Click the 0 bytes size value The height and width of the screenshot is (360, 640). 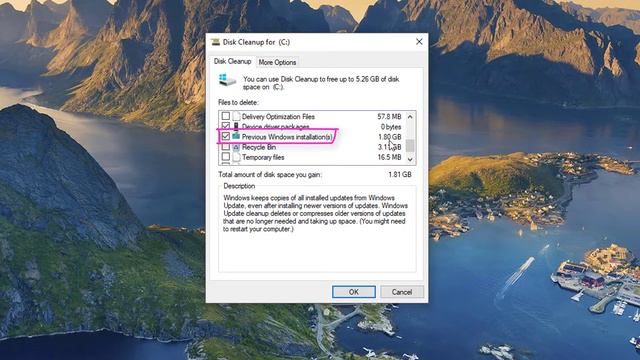click(391, 127)
